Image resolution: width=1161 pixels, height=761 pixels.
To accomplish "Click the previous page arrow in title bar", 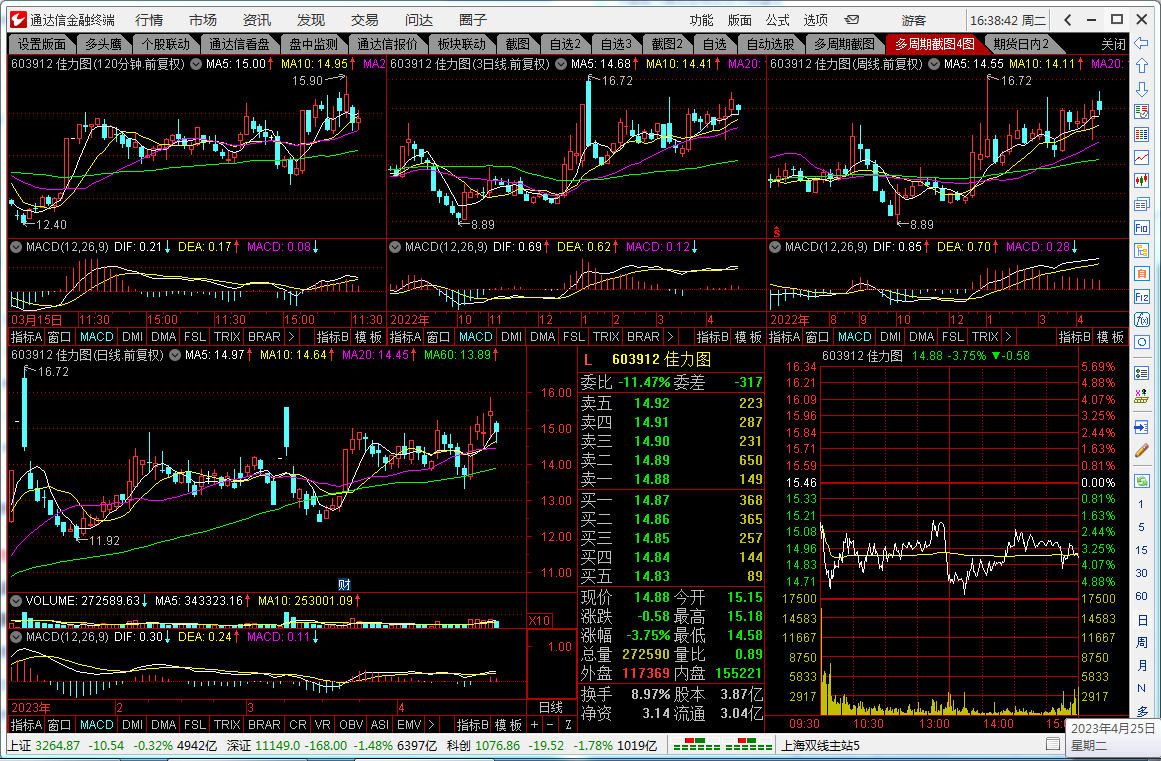I will pyautogui.click(x=1067, y=20).
